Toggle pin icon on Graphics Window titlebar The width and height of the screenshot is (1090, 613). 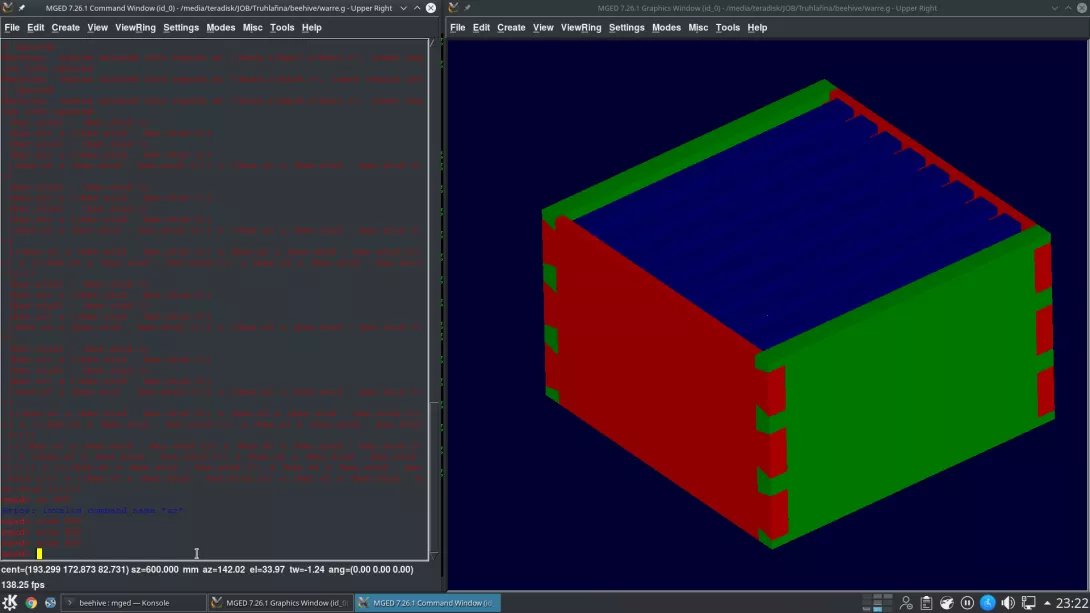468,8
